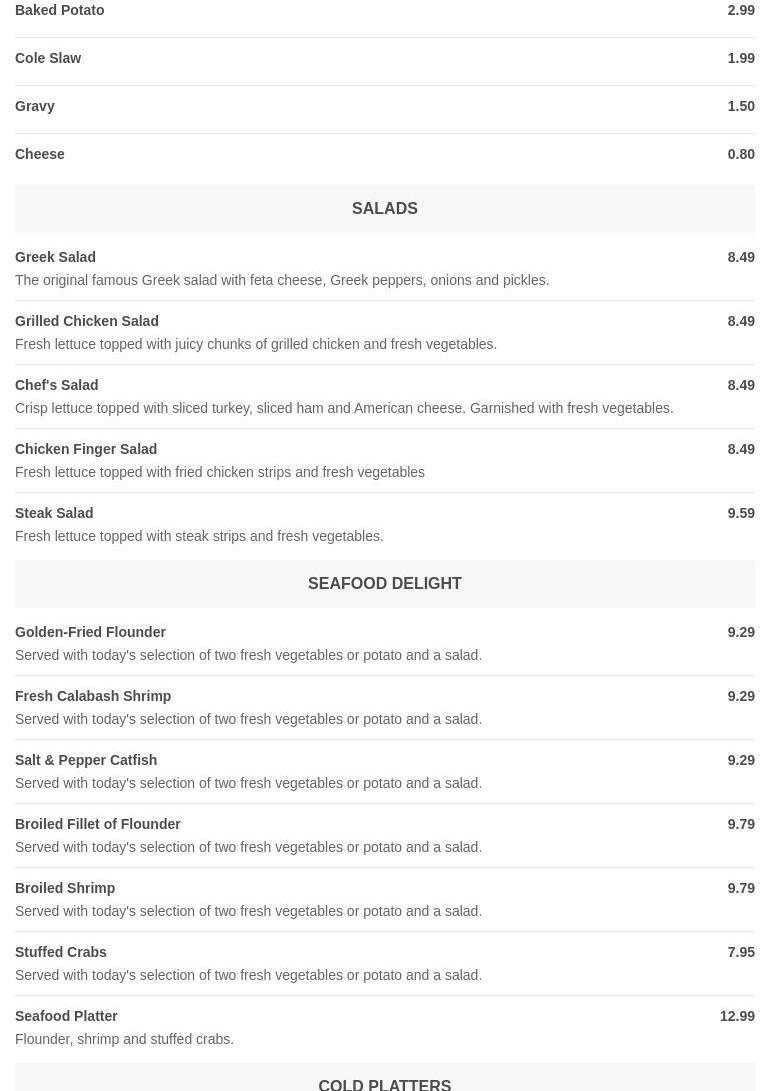This screenshot has height=1091, width=770.
Task: Click the 12.99 Seafood Platter price
Action: point(737,1016)
